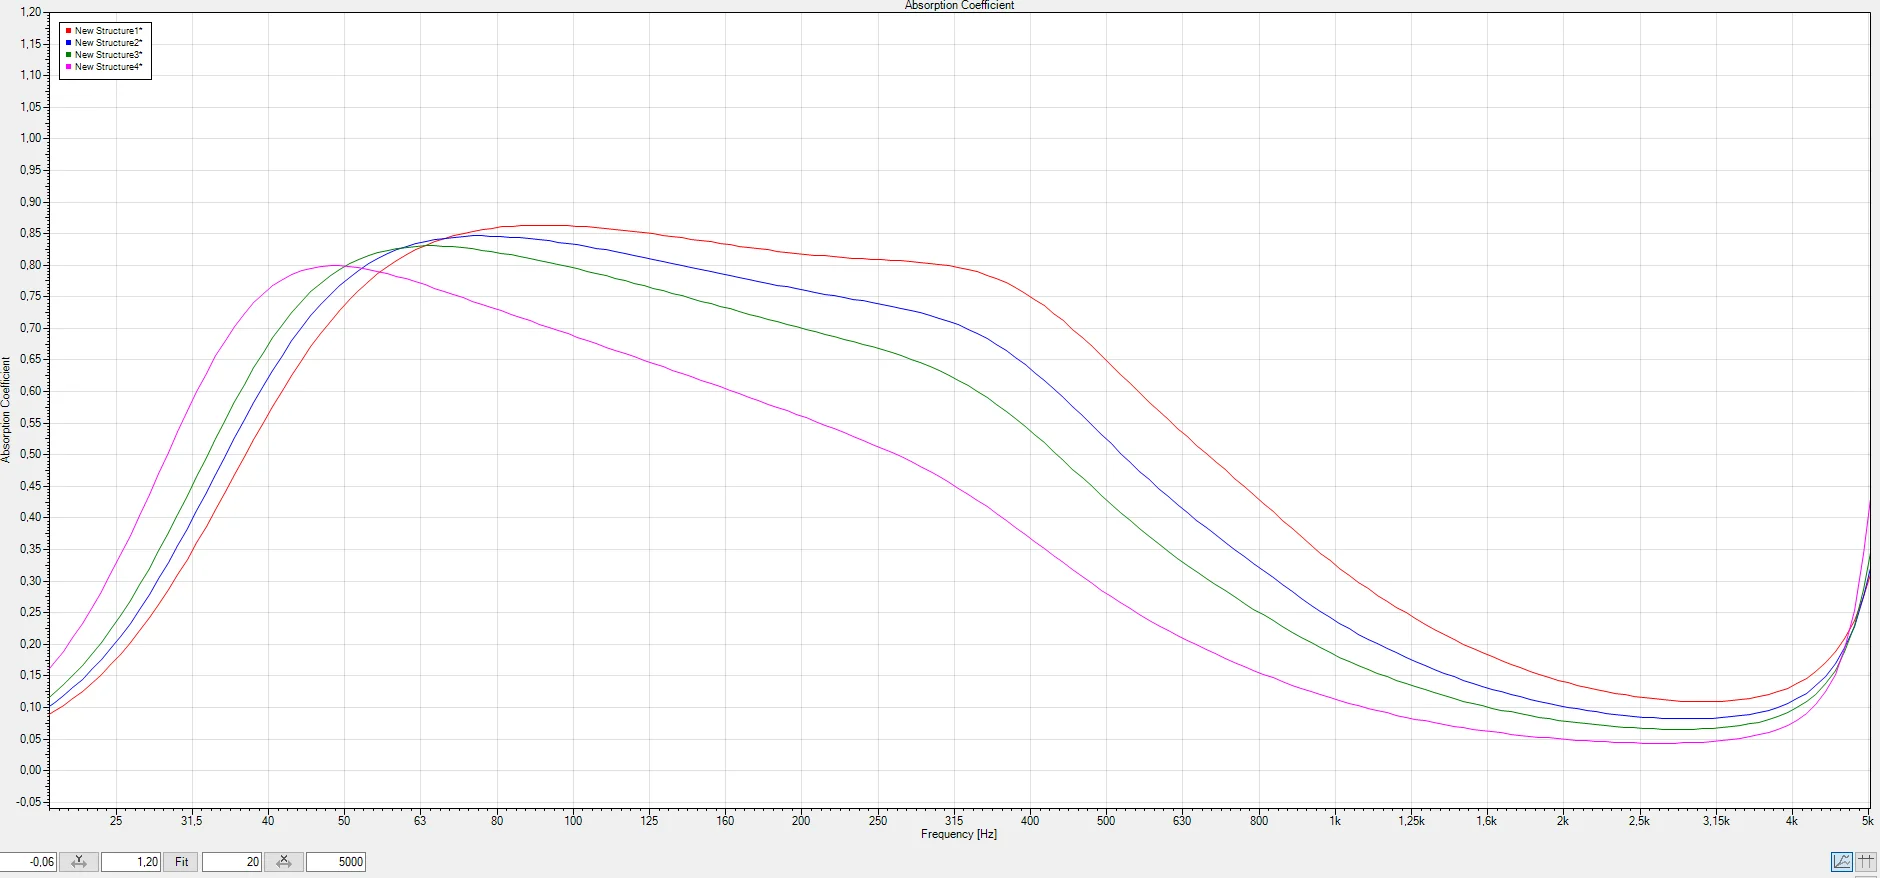1880x878 pixels.
Task: Click the magenta swatch for New Structure4
Action: (x=68, y=67)
